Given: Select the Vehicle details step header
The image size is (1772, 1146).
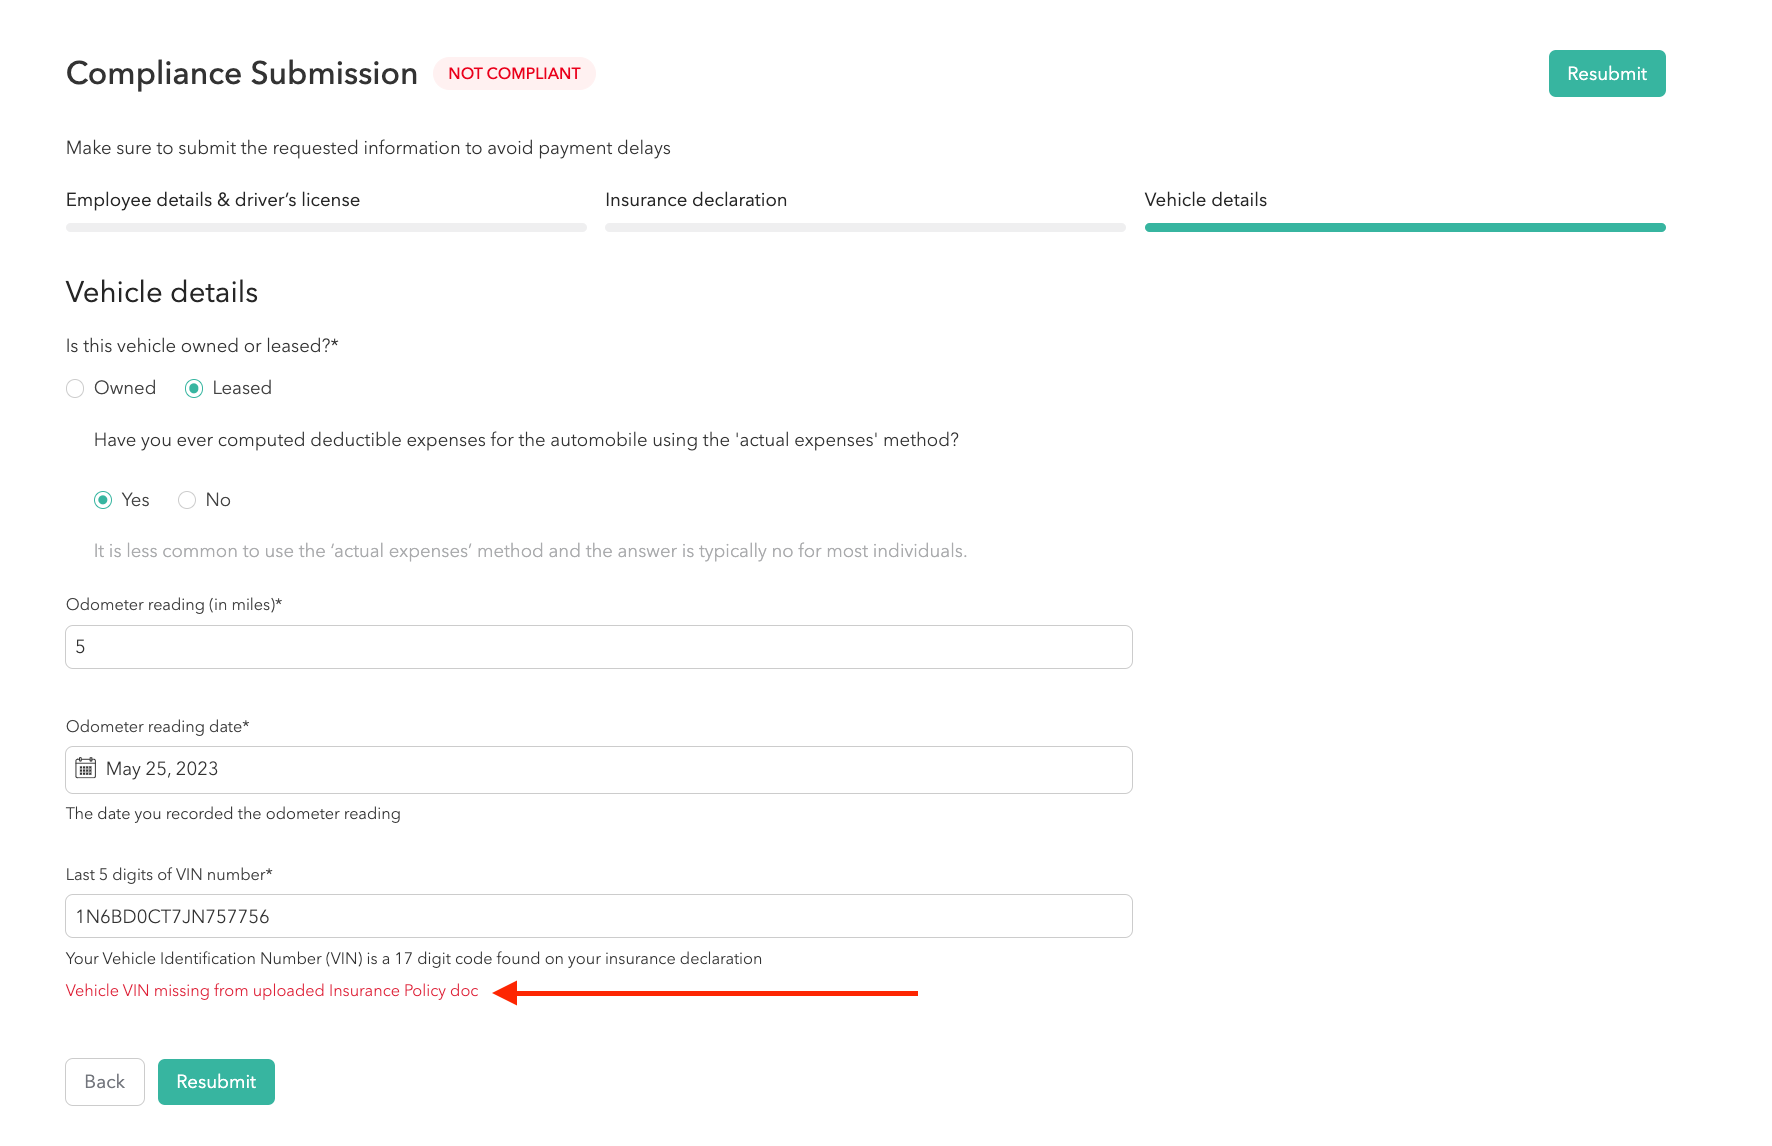Looking at the screenshot, I should click(1205, 199).
